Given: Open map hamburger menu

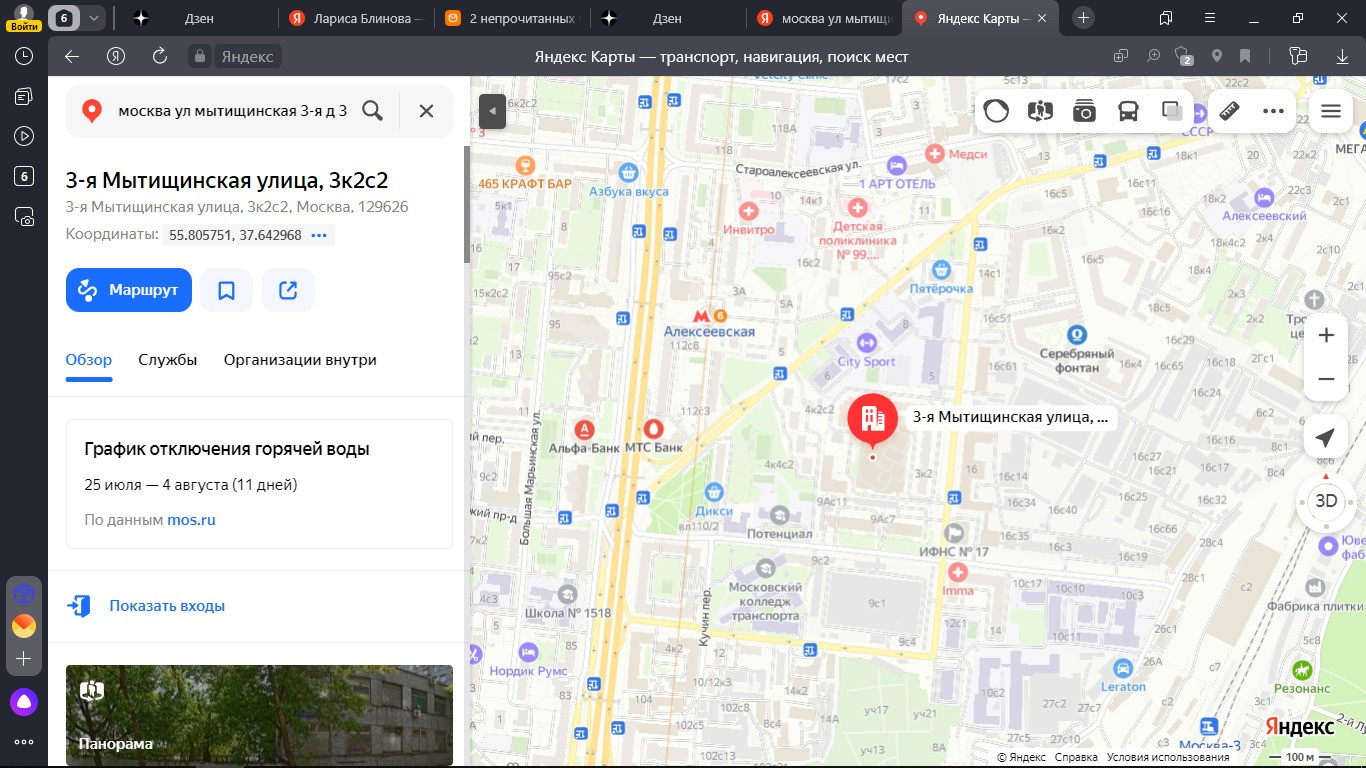Looking at the screenshot, I should point(1330,111).
